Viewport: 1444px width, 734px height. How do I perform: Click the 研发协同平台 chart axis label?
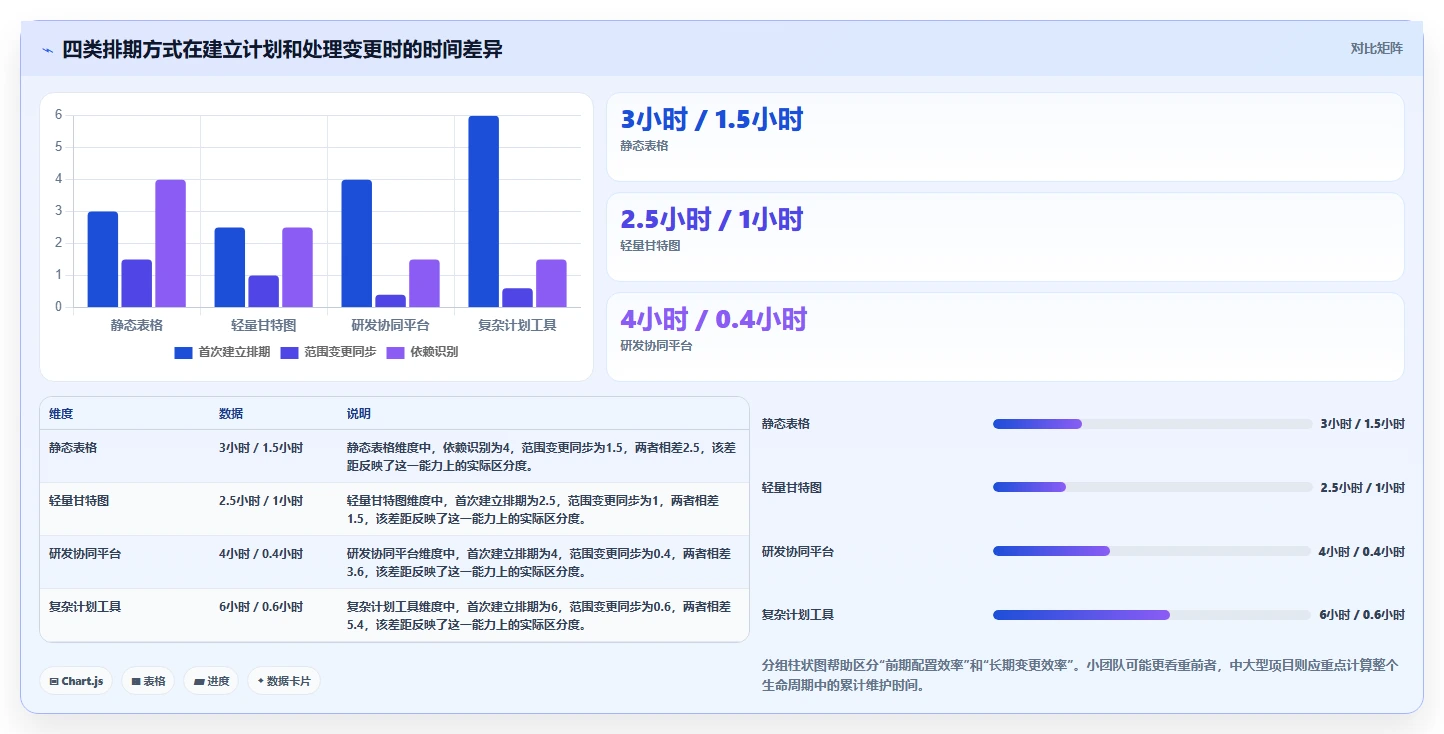pos(391,325)
